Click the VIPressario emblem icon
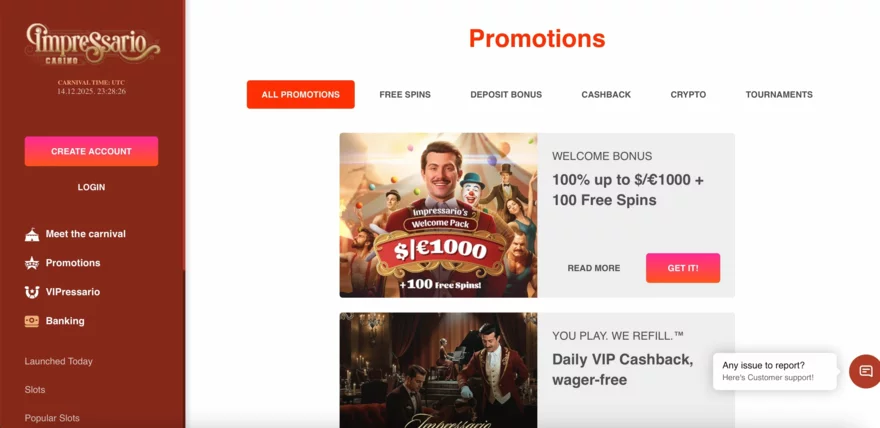 (x=32, y=292)
